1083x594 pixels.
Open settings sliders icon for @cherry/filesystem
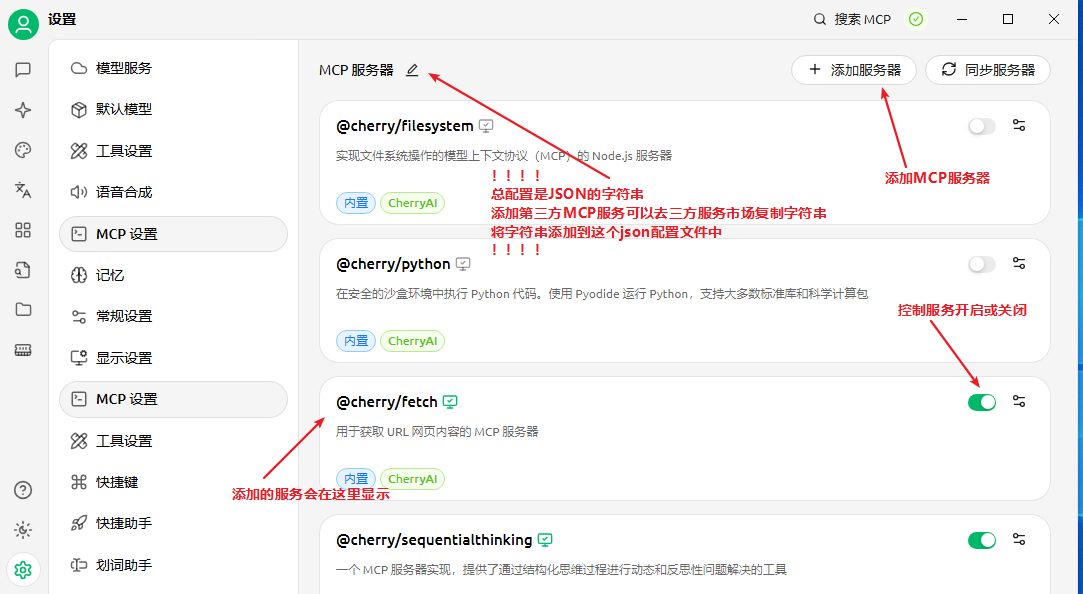(x=1019, y=126)
